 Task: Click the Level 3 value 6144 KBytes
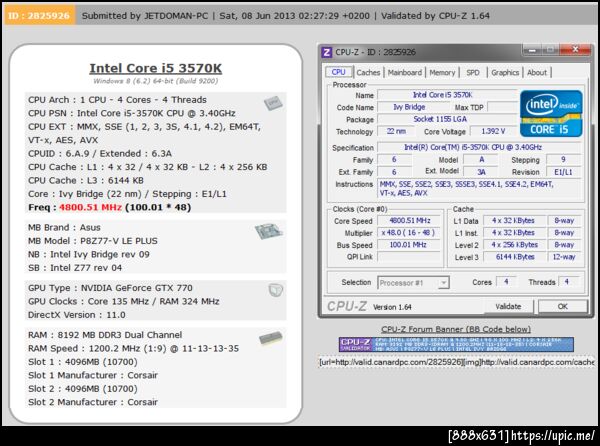click(513, 257)
